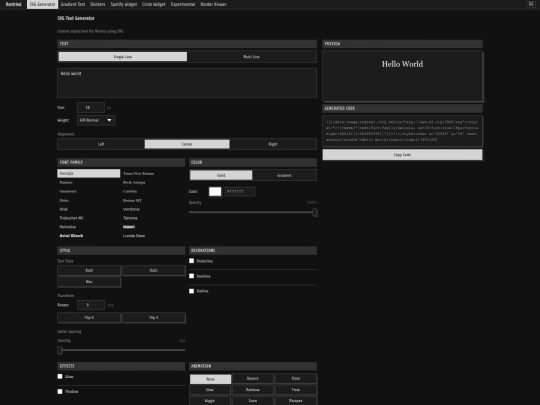Click the Rotate degrees input
The height and width of the screenshot is (405, 540).
tap(91, 305)
